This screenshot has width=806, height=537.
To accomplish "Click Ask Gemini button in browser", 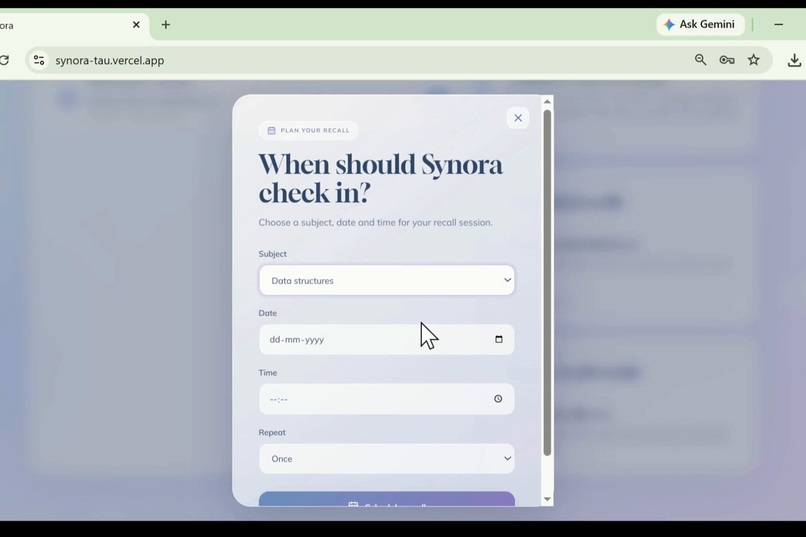I will pos(700,25).
